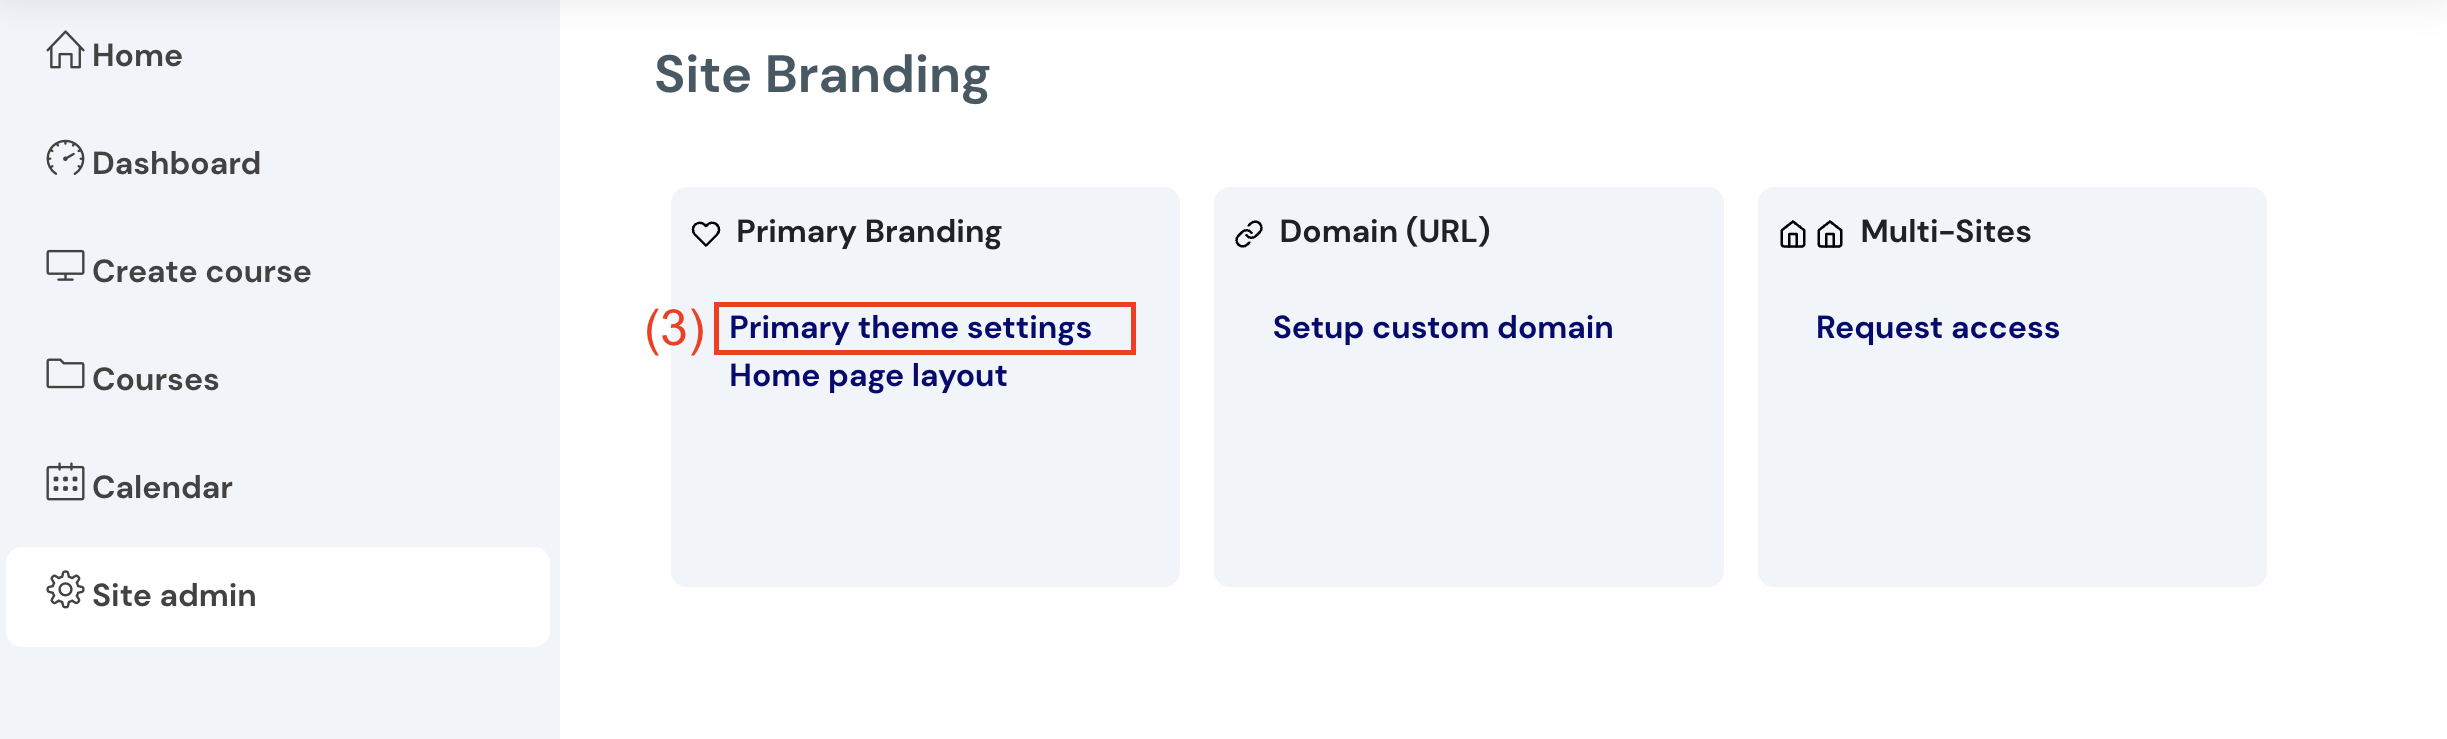
Task: Open the Courses sidebar item
Action: pos(155,379)
